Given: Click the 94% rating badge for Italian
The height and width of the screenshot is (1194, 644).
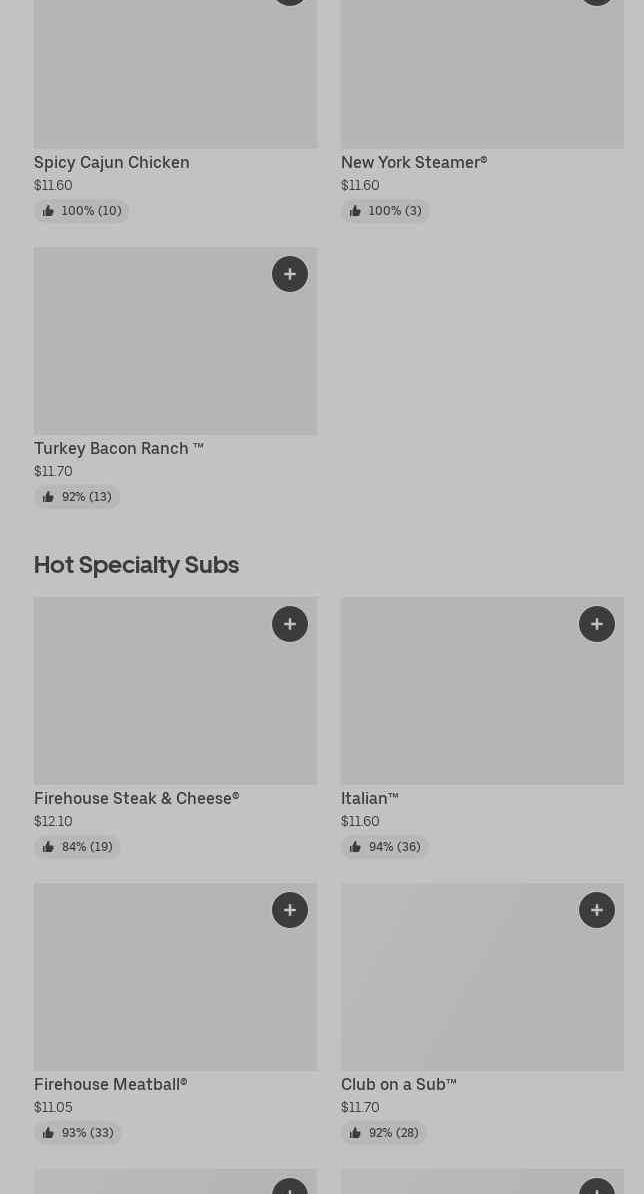Looking at the screenshot, I should pyautogui.click(x=385, y=847).
